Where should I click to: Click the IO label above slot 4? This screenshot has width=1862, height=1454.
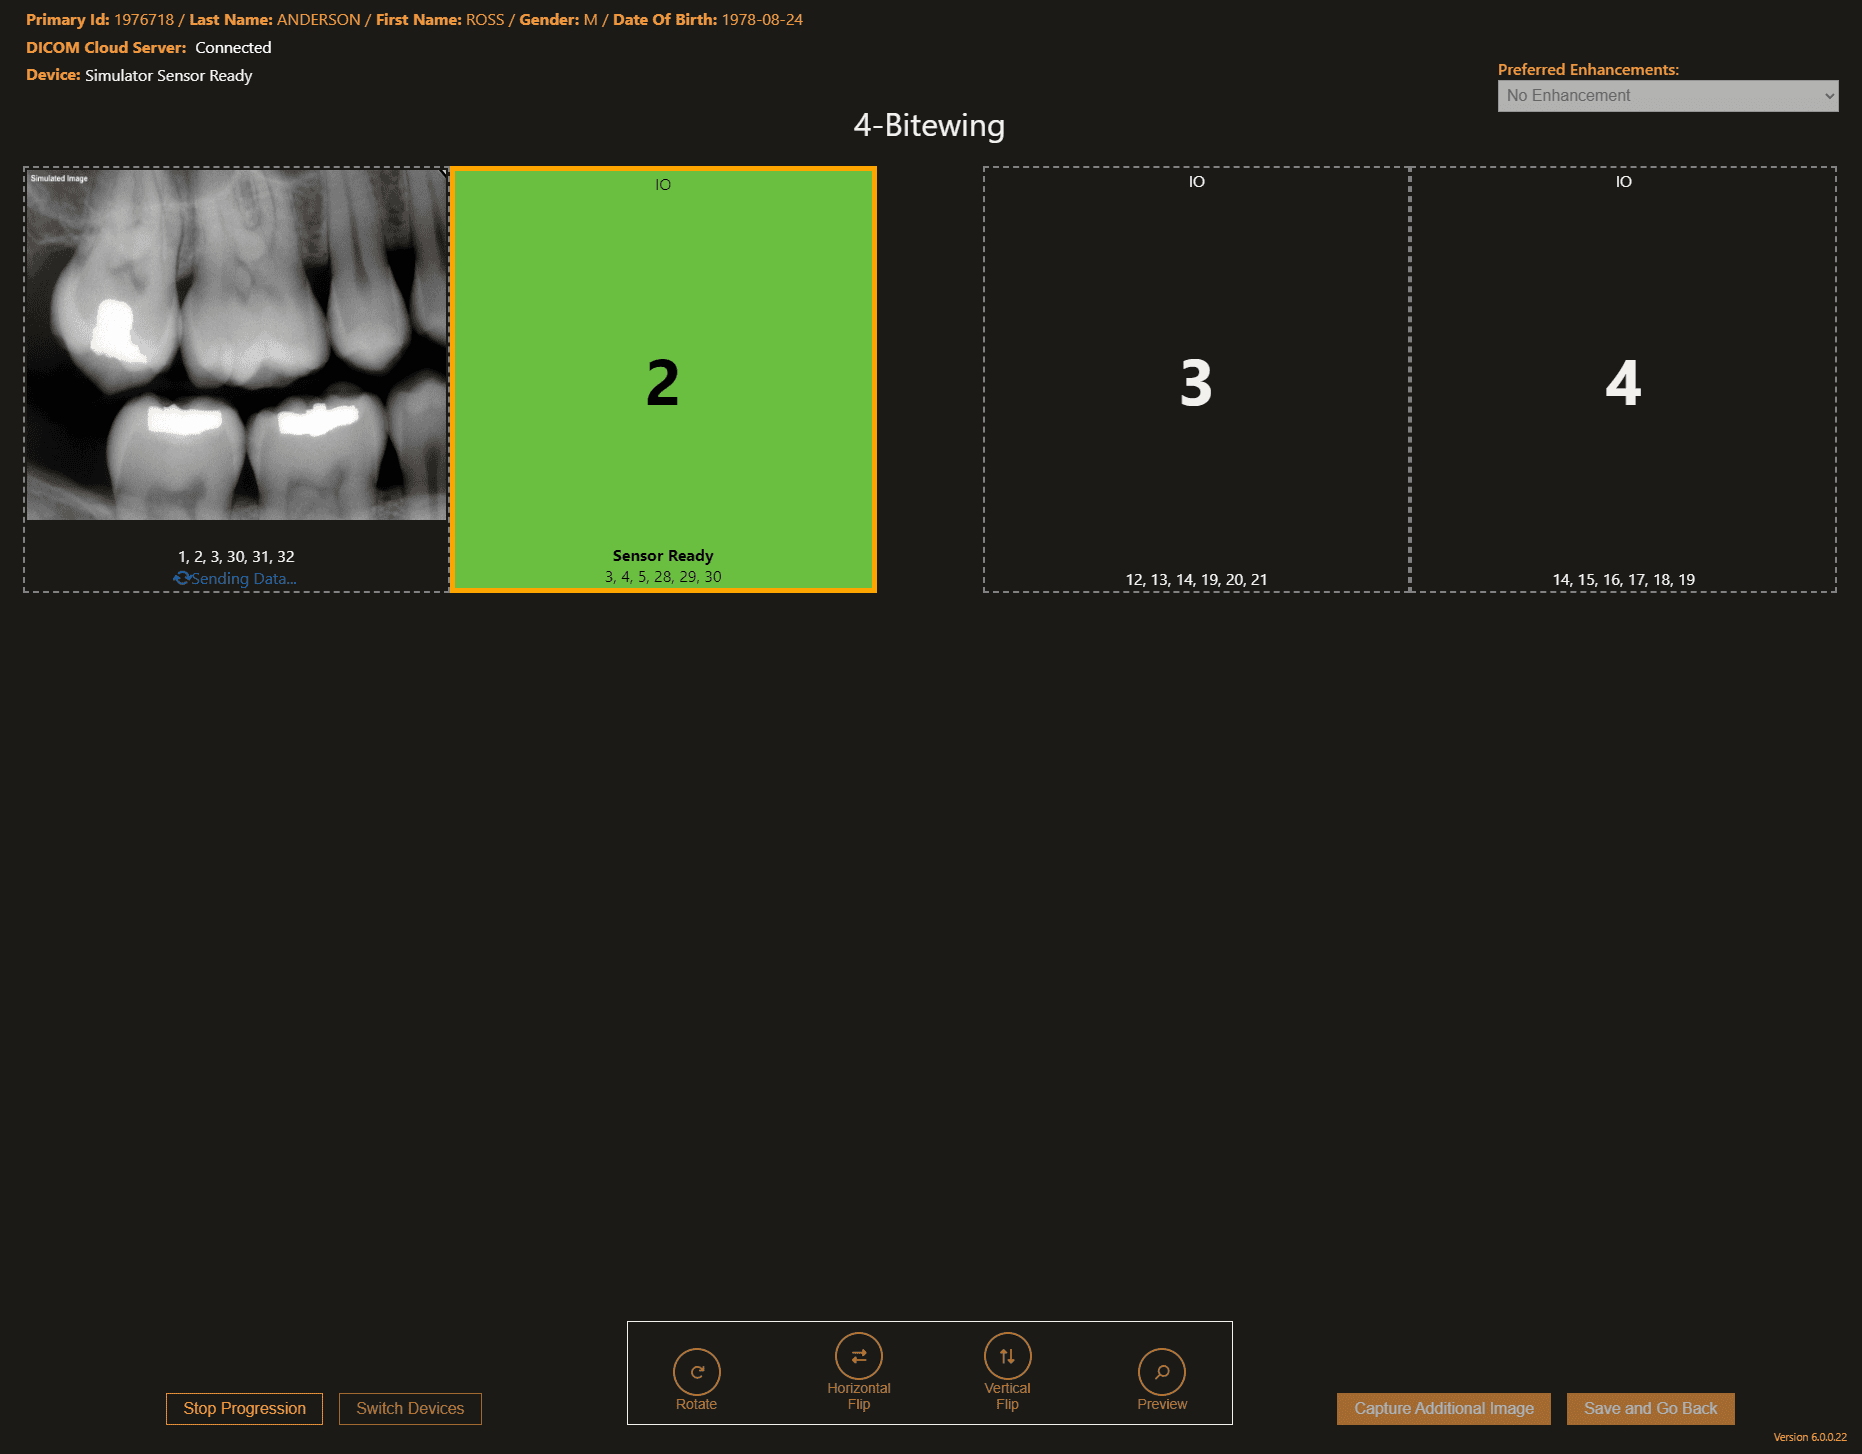[1622, 181]
